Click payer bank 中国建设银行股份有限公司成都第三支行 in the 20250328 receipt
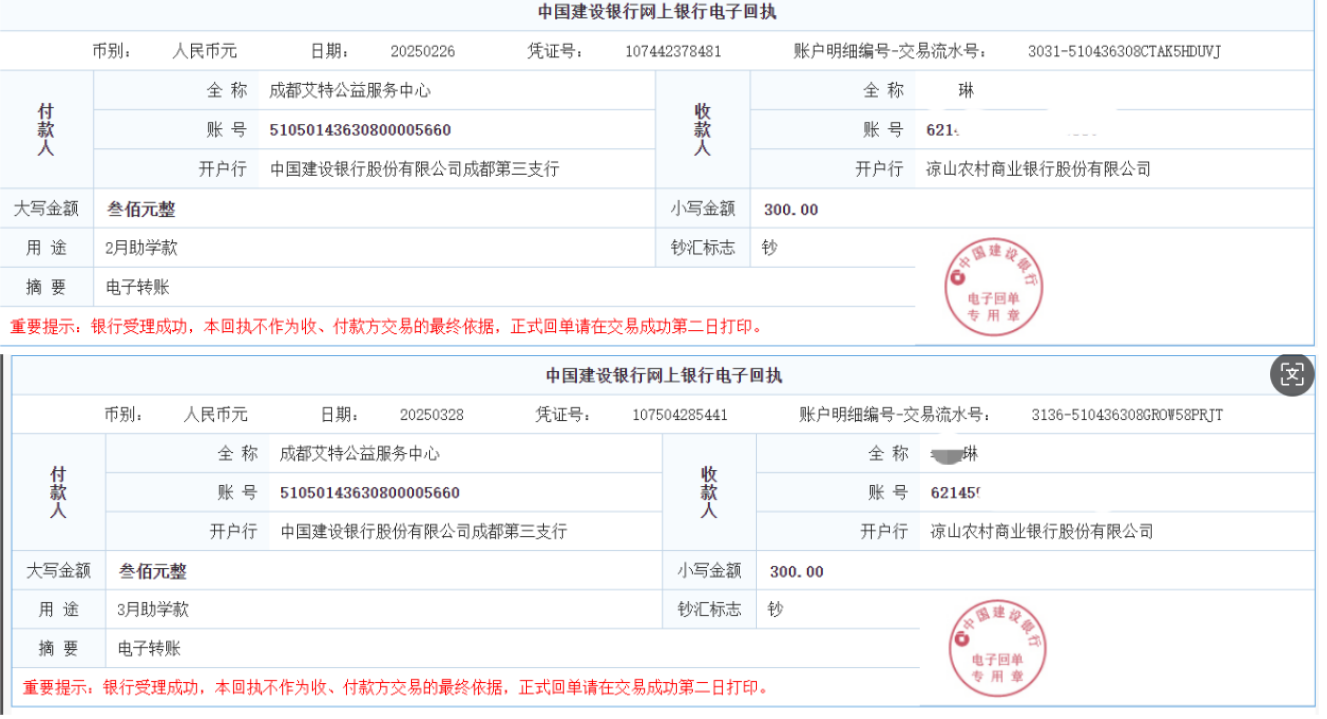The width and height of the screenshot is (1327, 719). pyautogui.click(x=424, y=532)
